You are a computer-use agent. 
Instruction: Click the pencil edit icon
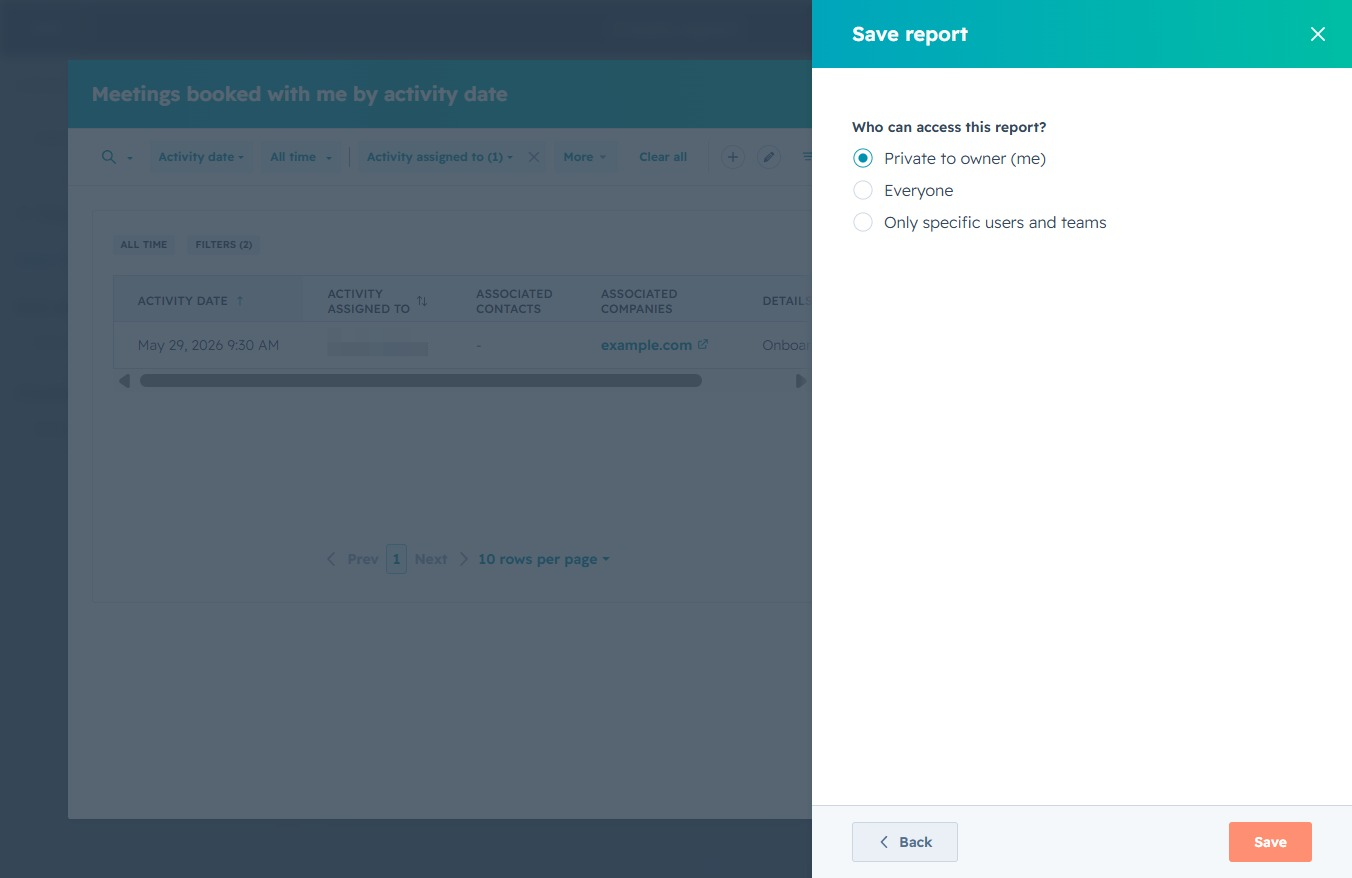pos(768,157)
